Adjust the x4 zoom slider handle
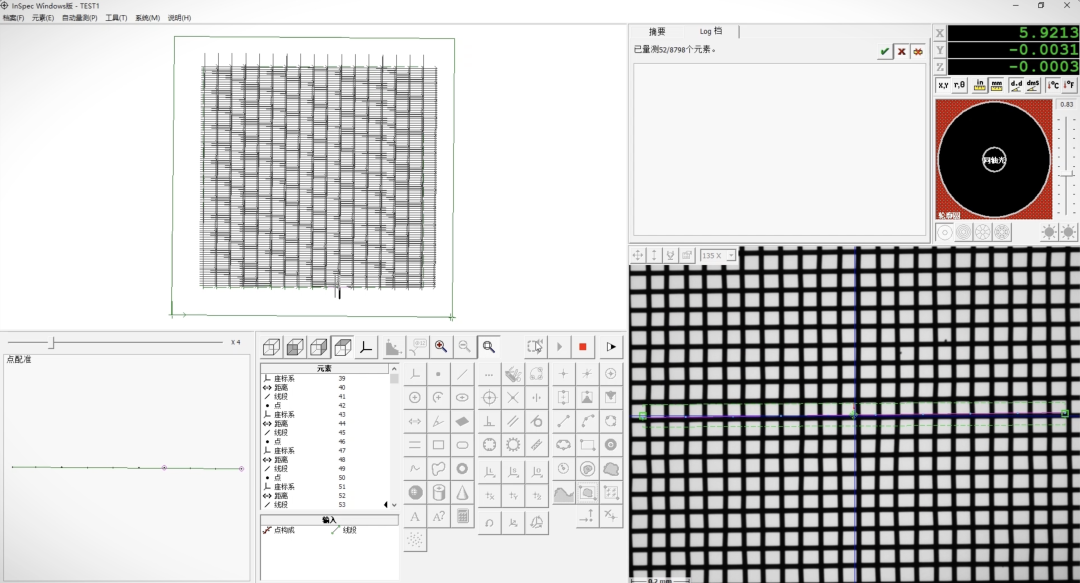This screenshot has height=583, width=1080. 52,342
